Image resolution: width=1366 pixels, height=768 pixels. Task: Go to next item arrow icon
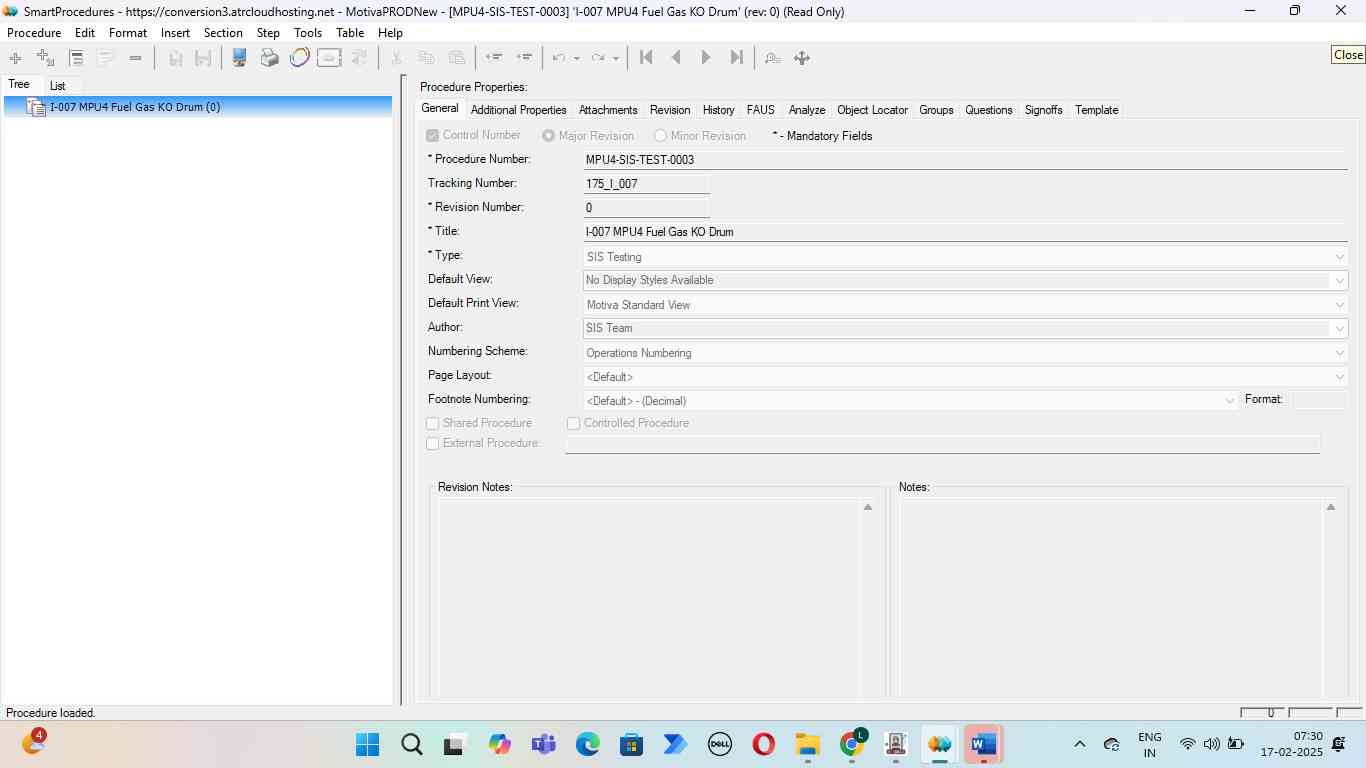click(x=706, y=58)
